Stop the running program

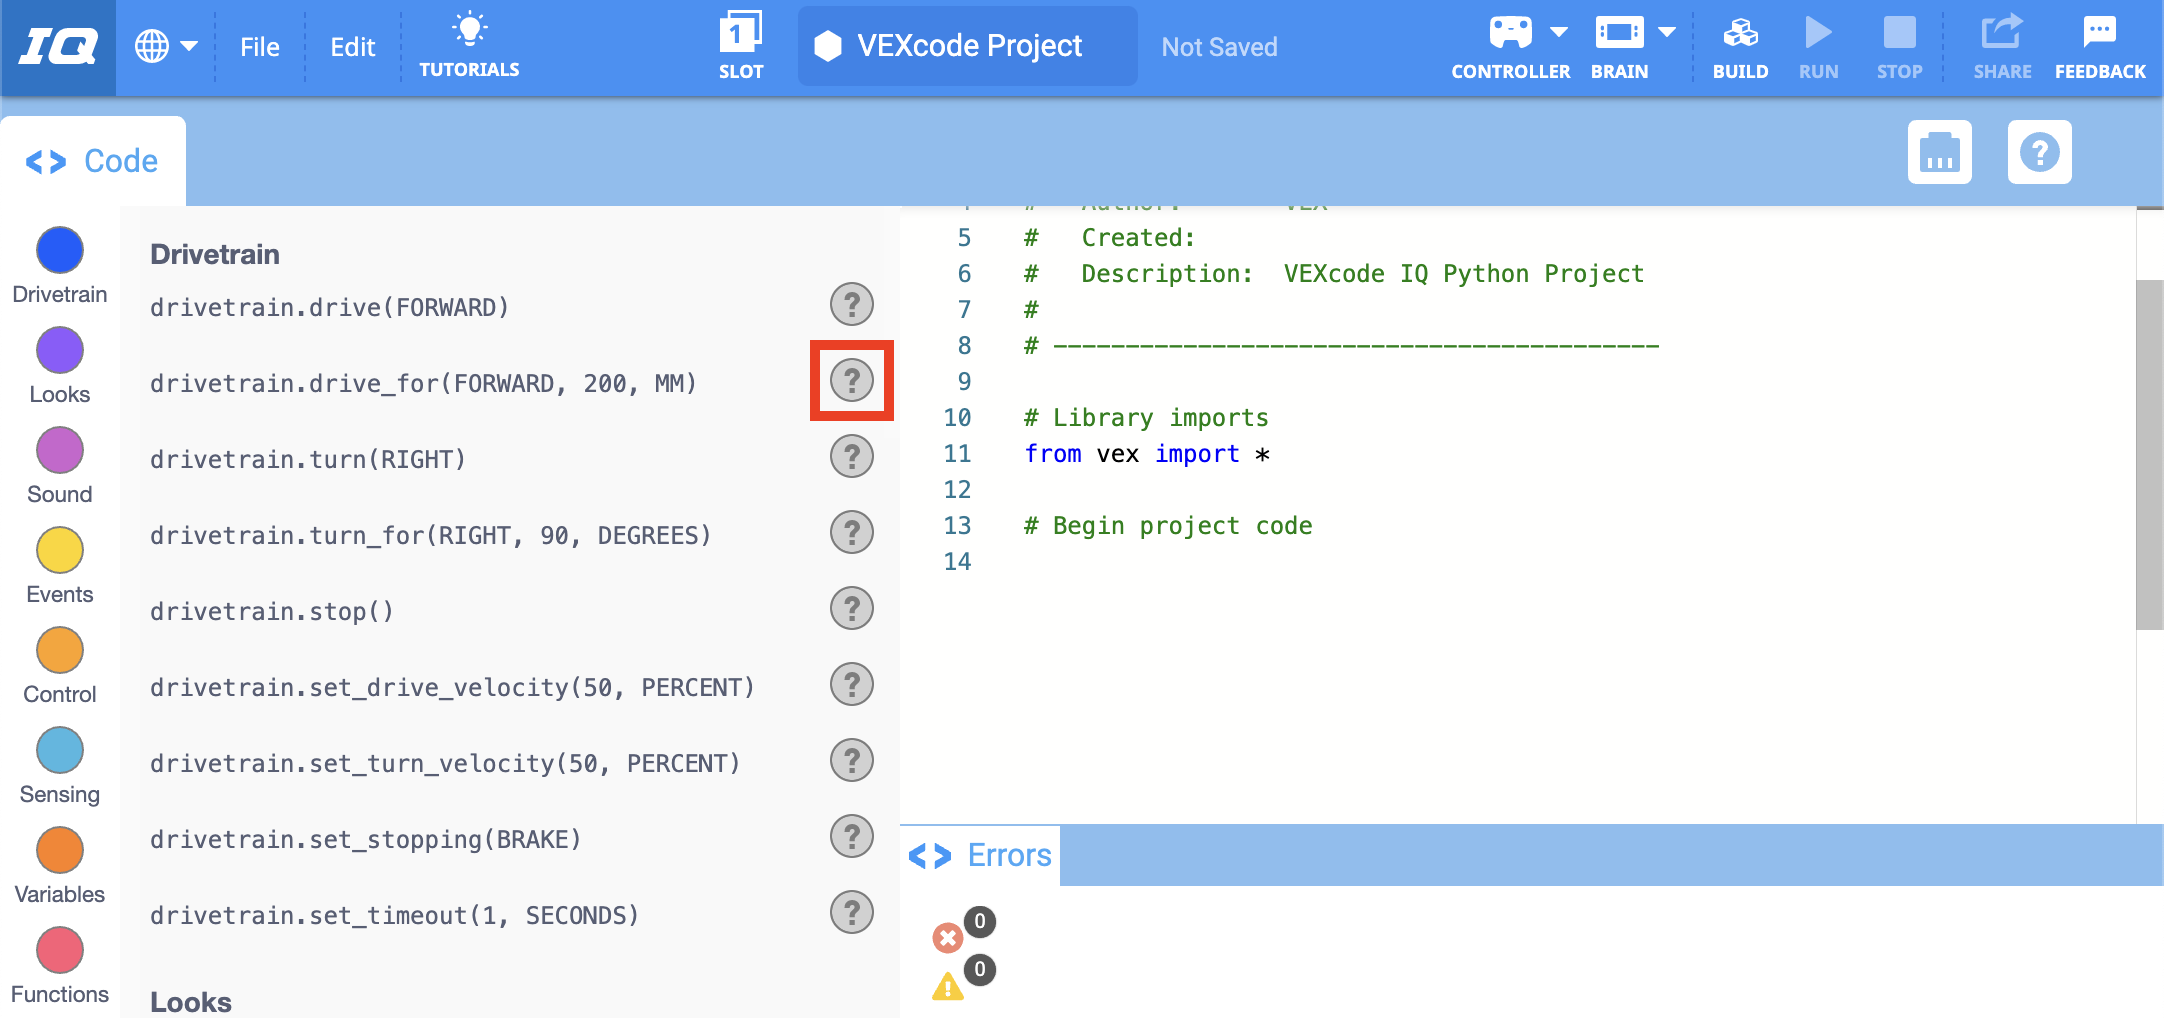1898,45
